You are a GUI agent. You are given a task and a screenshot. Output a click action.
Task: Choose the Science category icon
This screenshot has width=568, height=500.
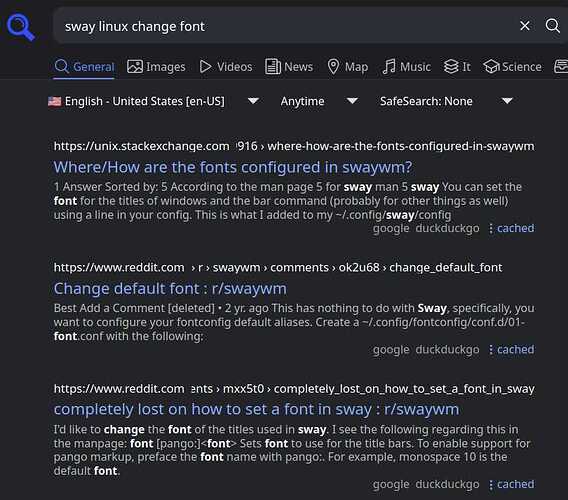(x=492, y=67)
